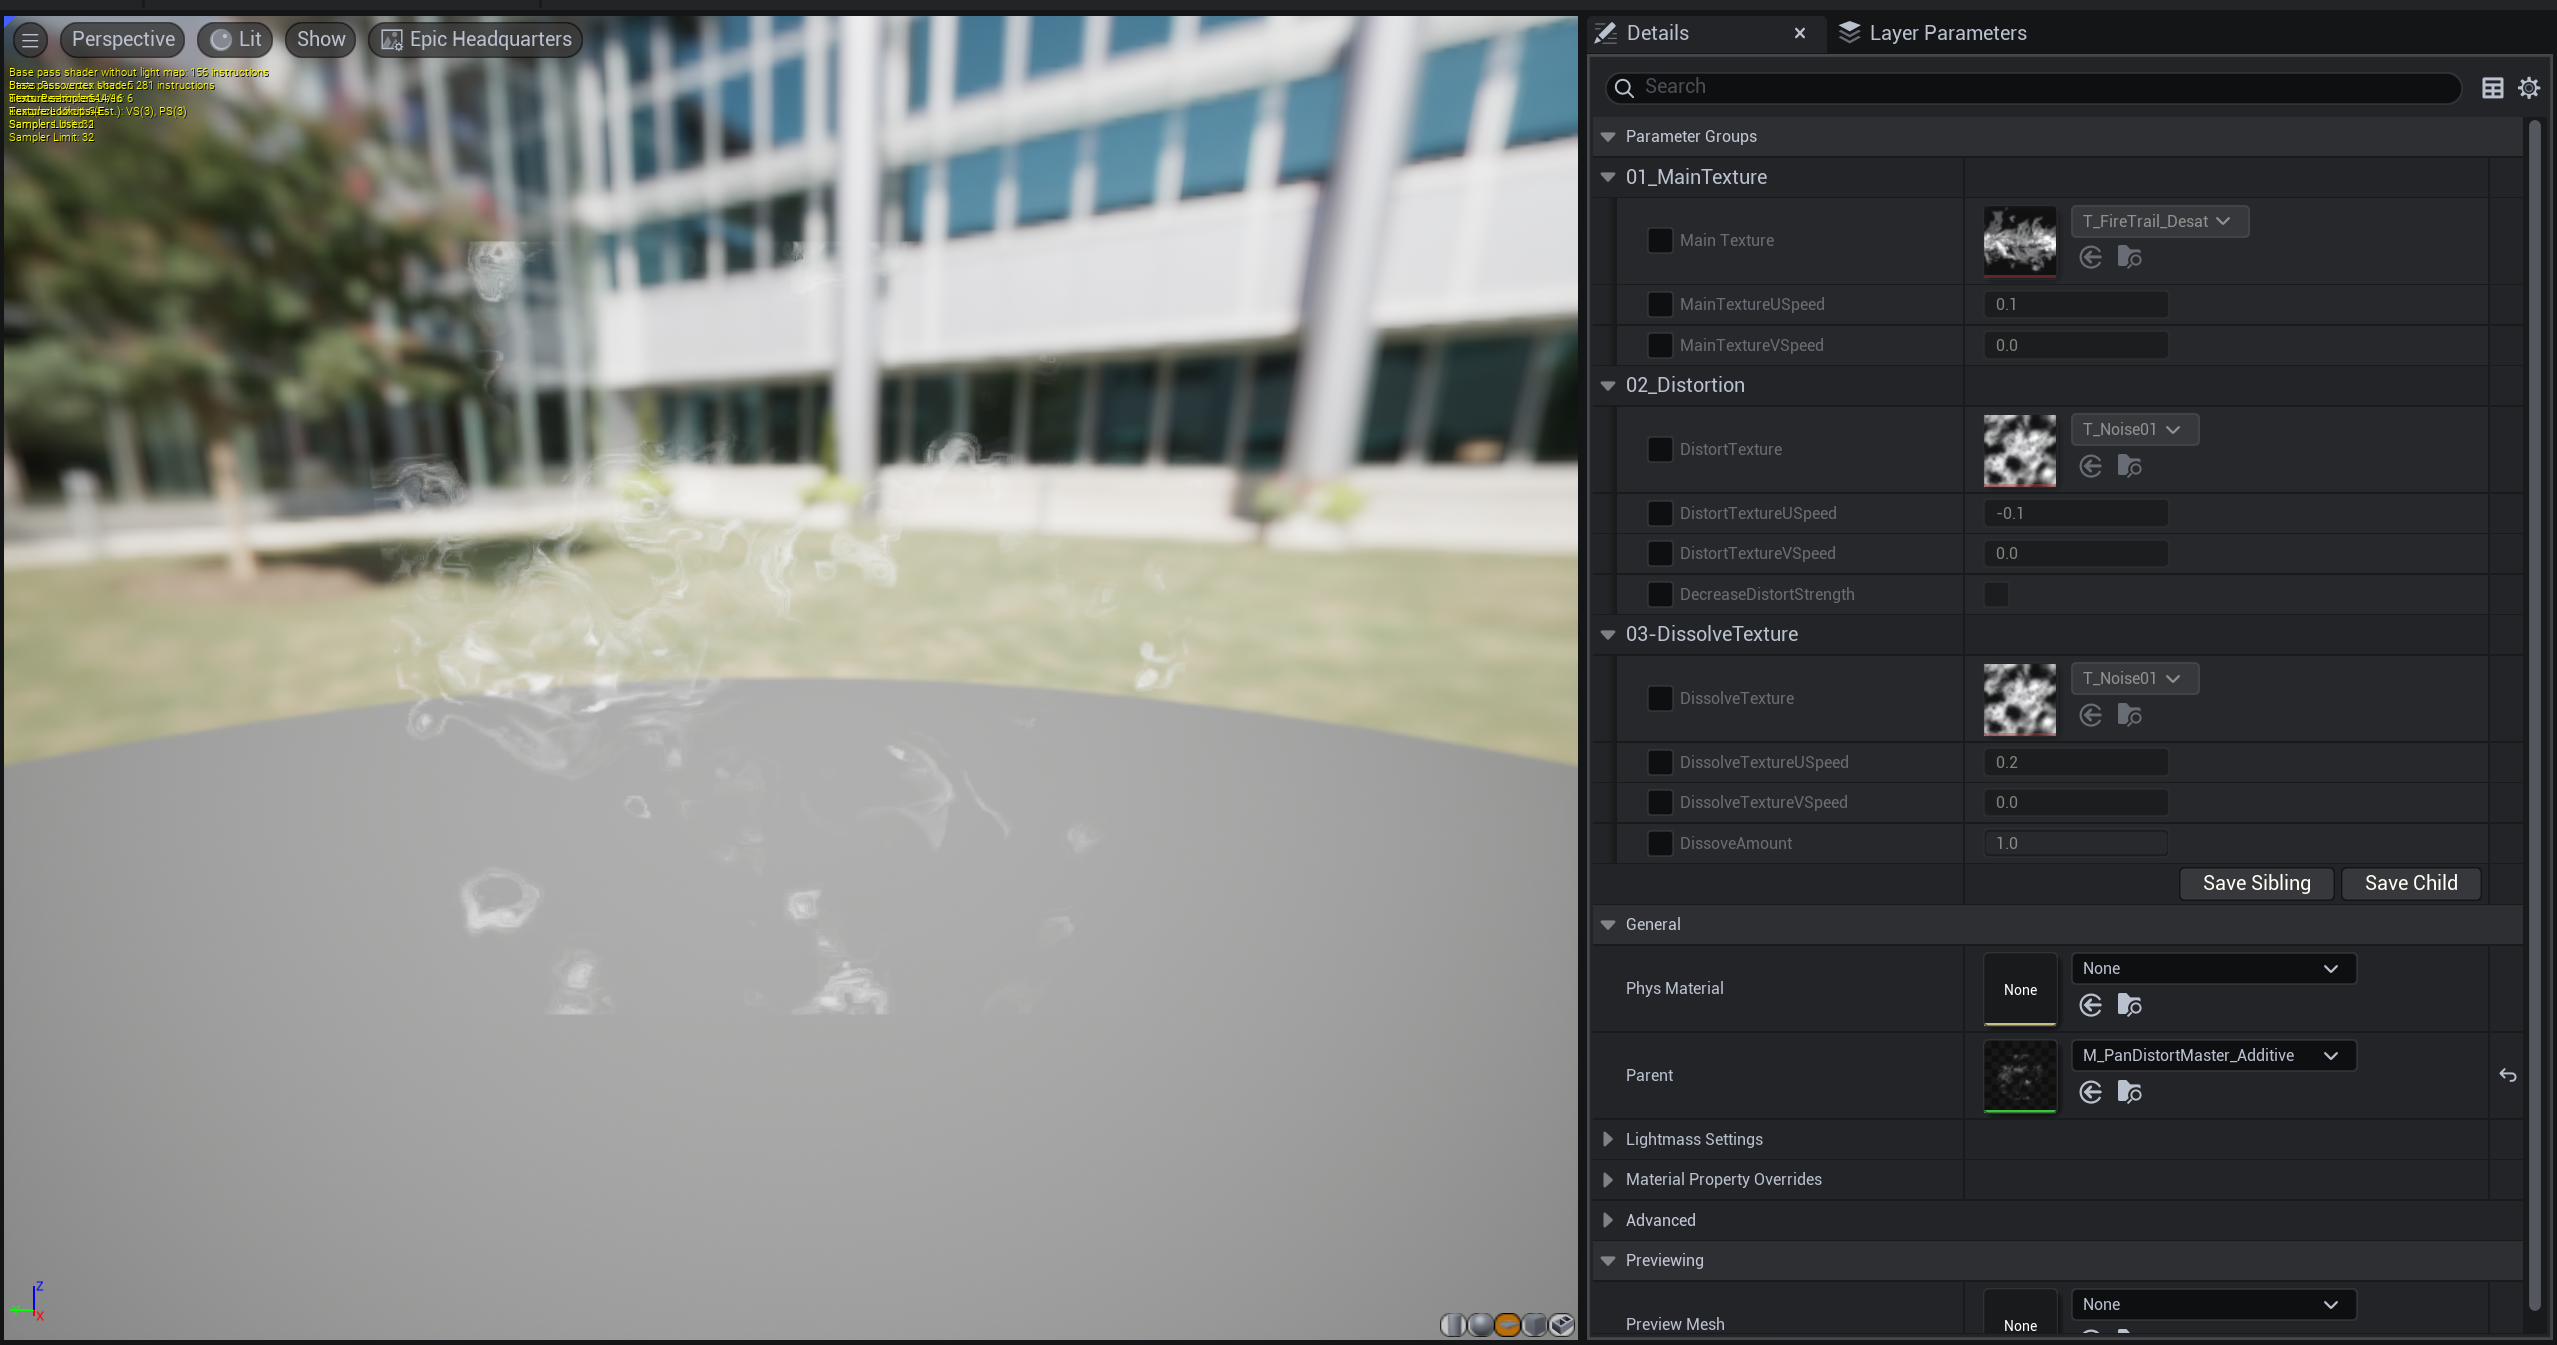The width and height of the screenshot is (2557, 1345).
Task: Browse to Main Texture in Content Browser
Action: click(x=2129, y=258)
